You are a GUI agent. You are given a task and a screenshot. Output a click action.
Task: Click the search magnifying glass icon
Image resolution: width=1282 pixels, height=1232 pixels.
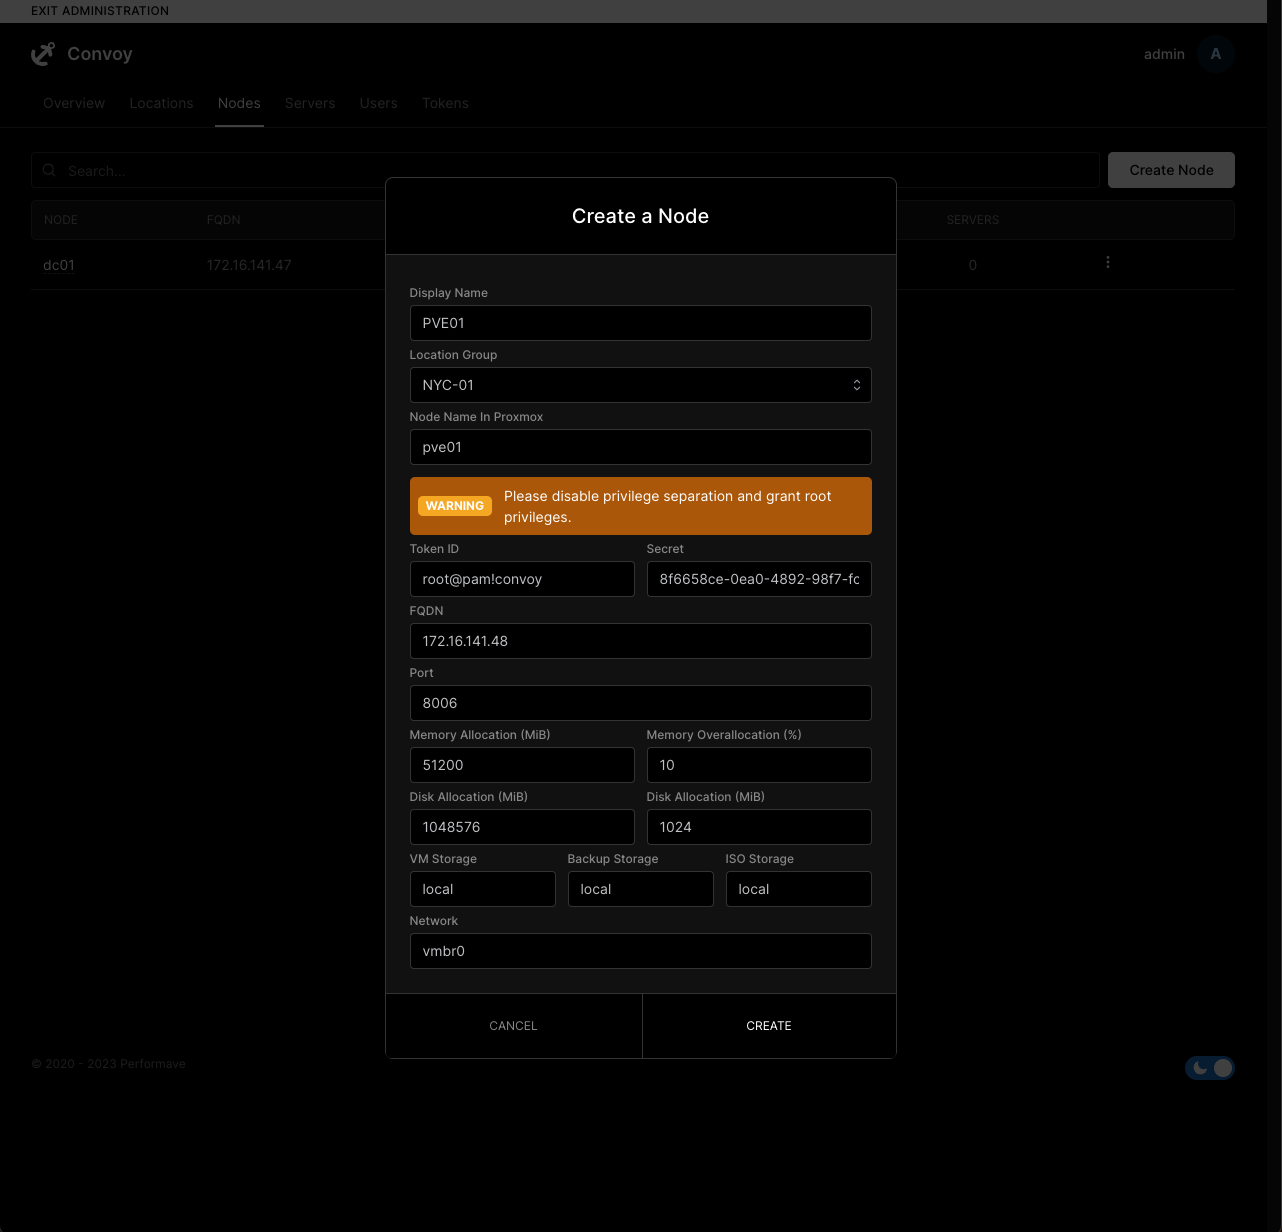point(49,170)
